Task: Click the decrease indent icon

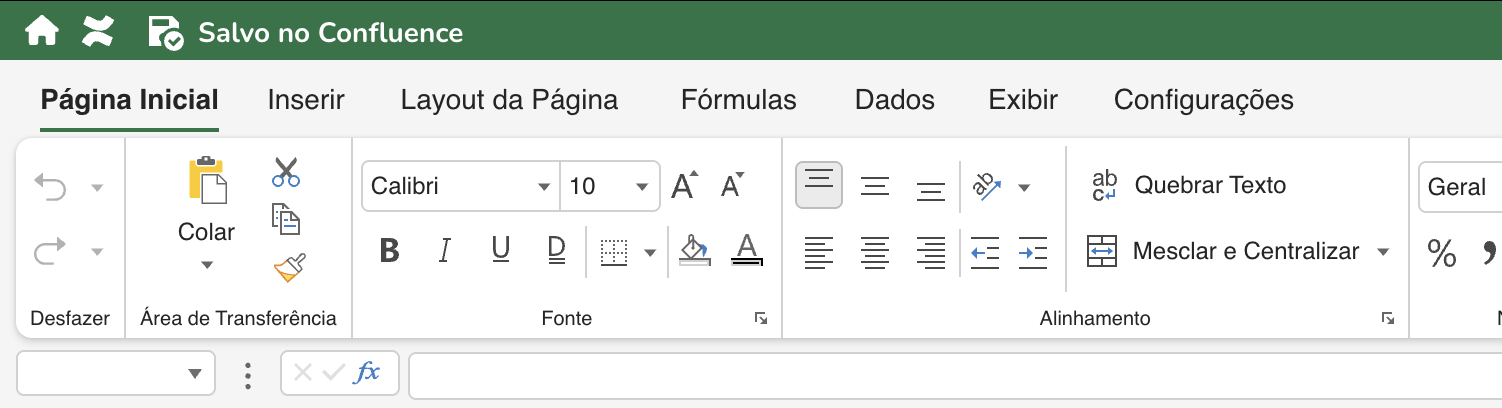Action: (x=985, y=253)
